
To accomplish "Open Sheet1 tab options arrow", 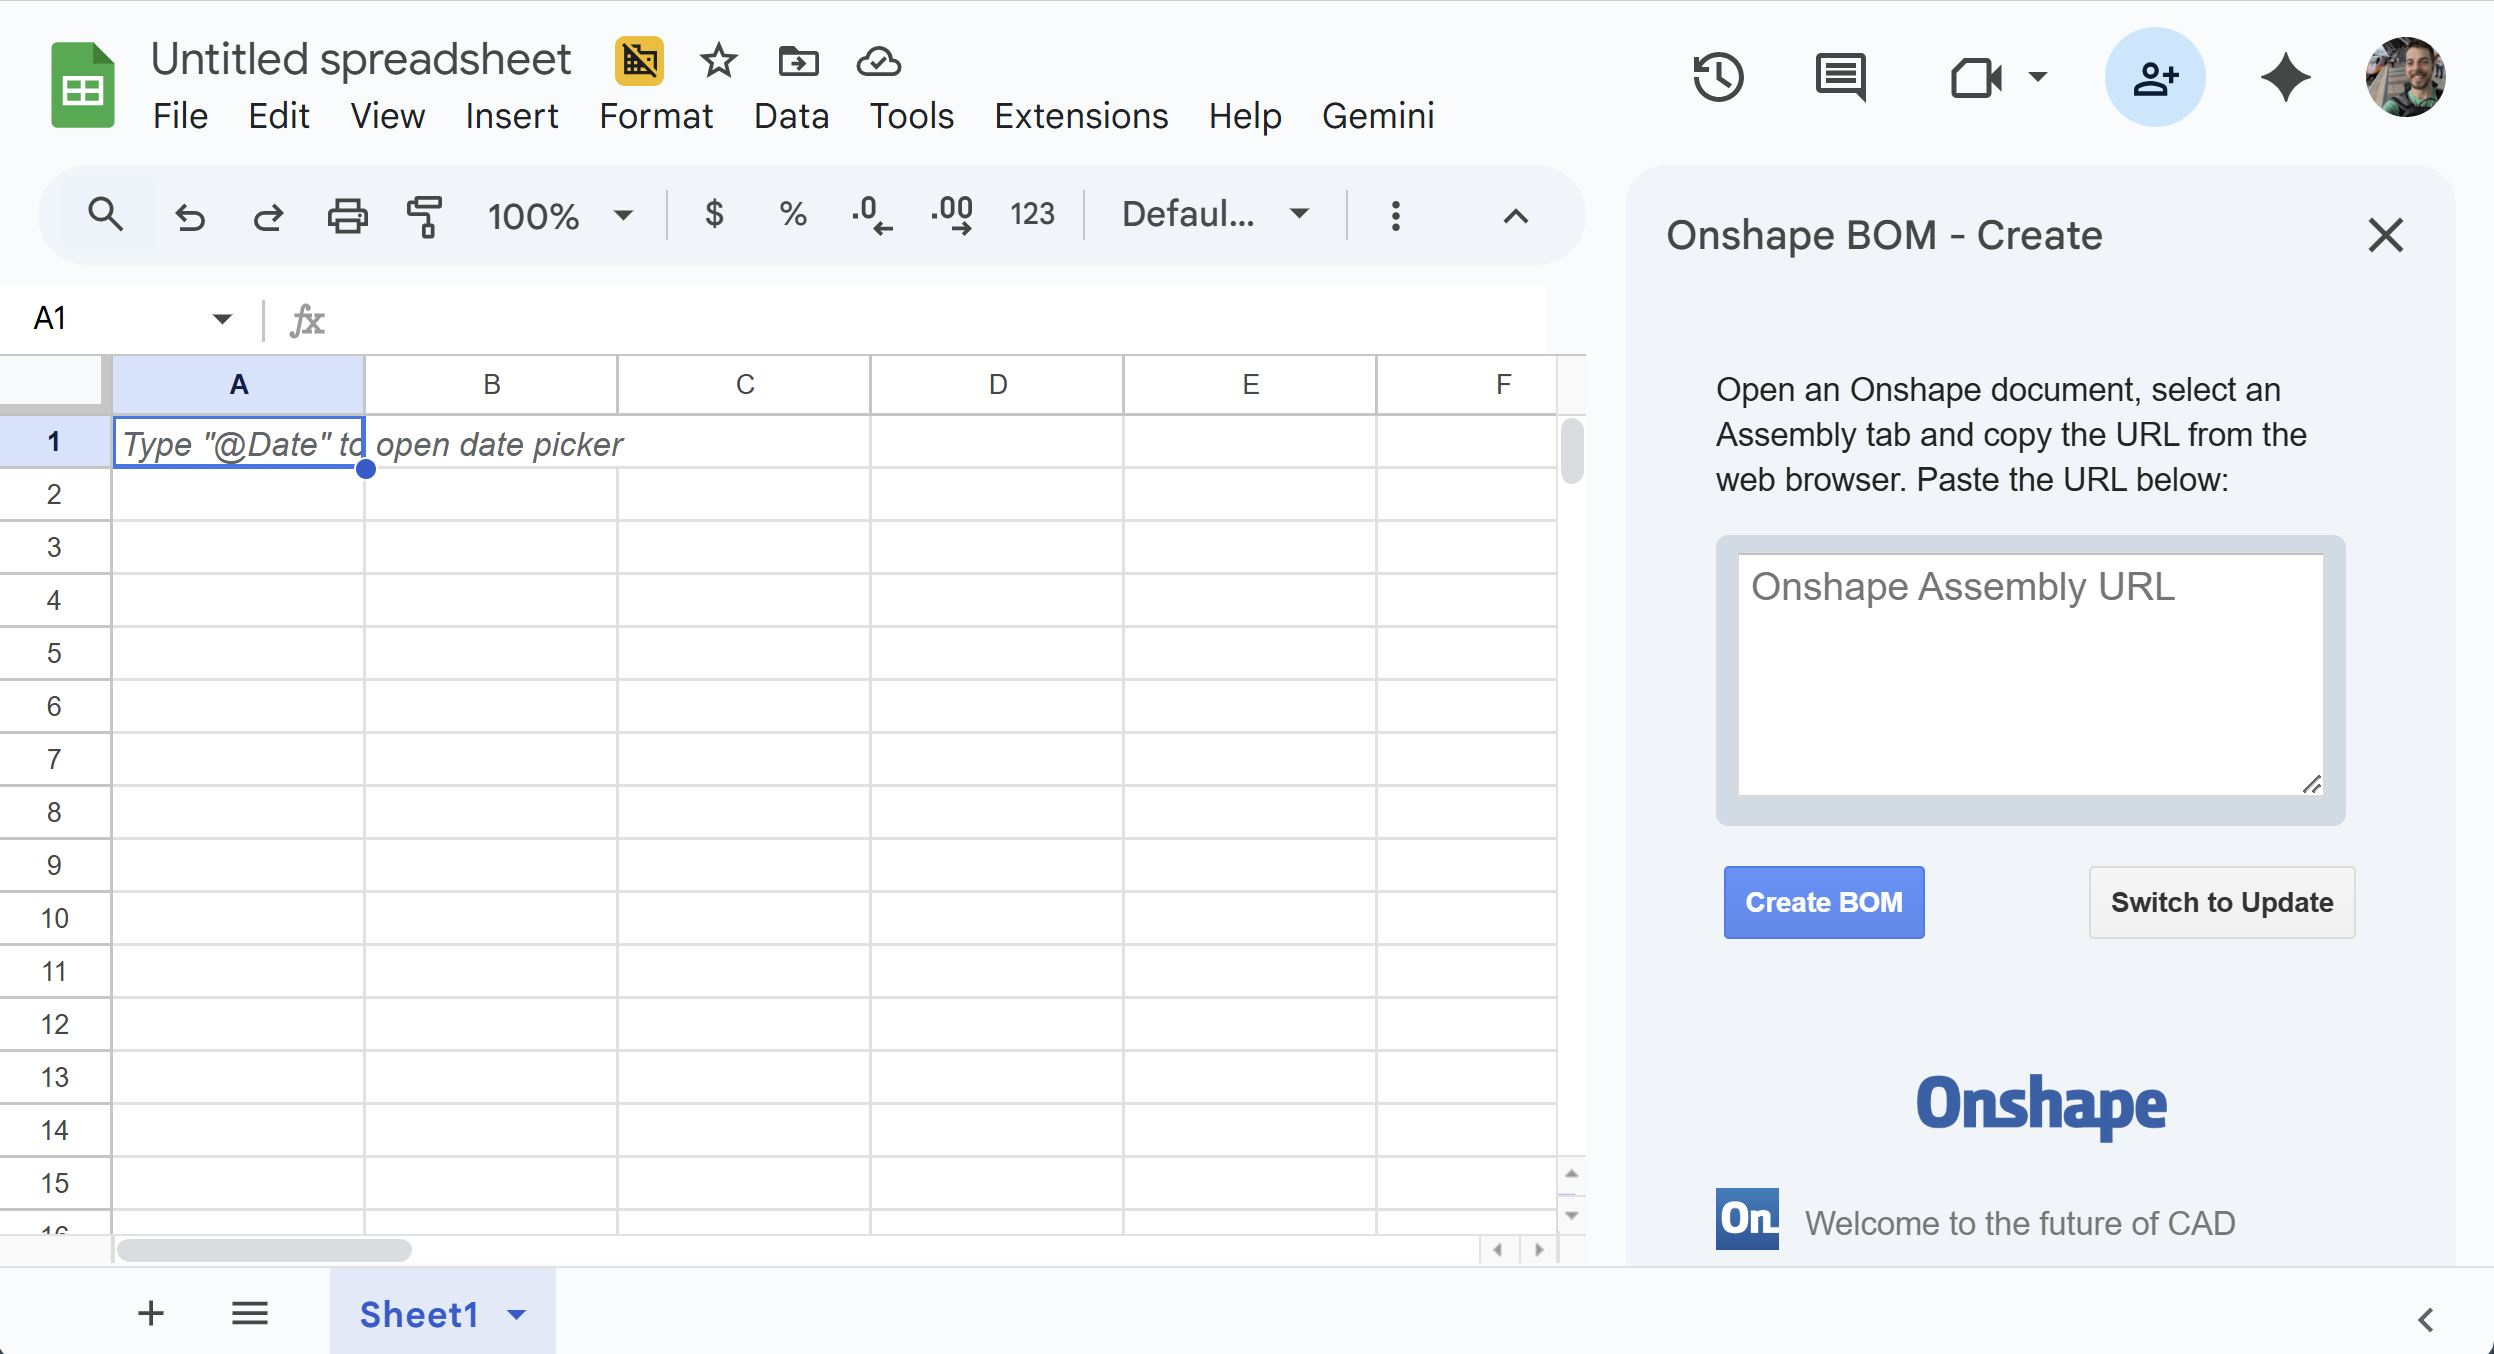I will click(517, 1314).
